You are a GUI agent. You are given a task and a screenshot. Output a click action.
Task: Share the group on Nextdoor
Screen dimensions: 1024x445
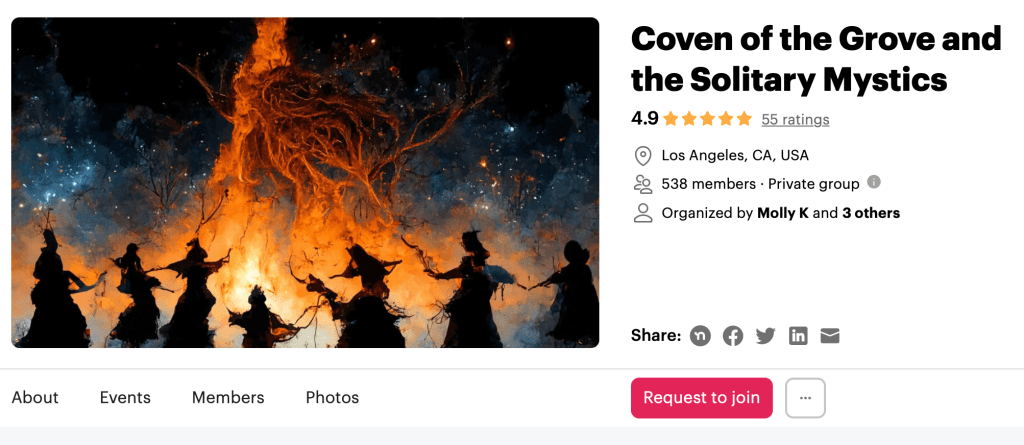point(701,336)
